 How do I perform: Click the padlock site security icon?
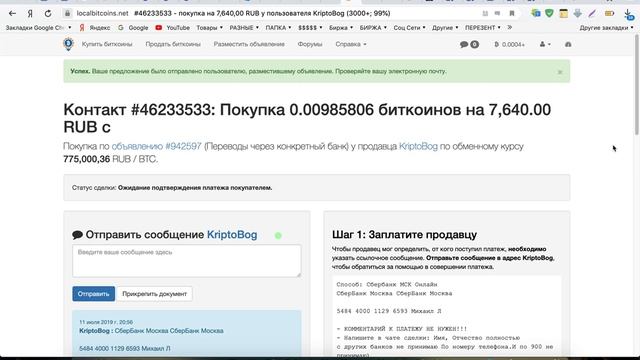click(67, 13)
